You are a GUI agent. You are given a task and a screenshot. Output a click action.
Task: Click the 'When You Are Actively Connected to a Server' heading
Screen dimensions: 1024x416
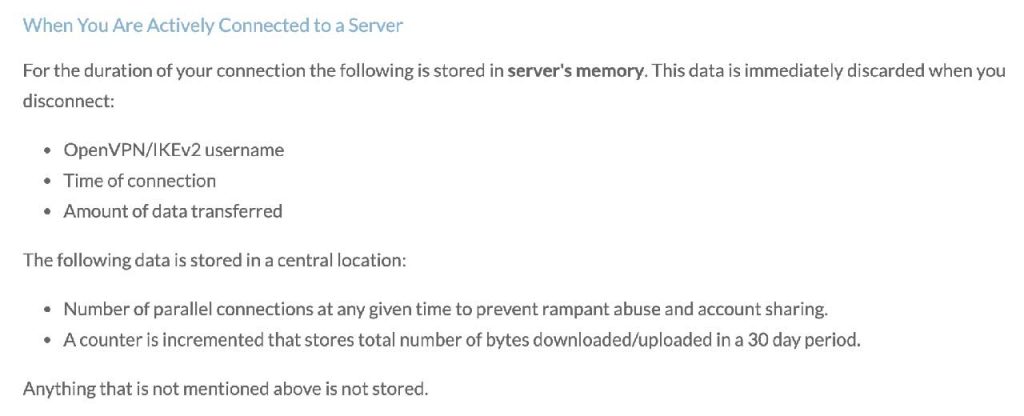[213, 26]
